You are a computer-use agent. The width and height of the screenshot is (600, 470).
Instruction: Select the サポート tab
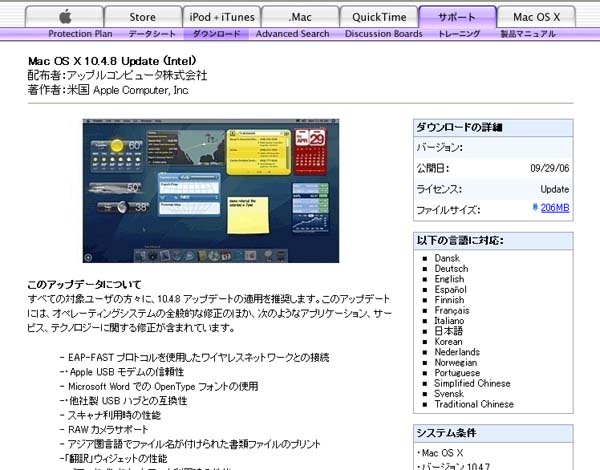click(457, 17)
